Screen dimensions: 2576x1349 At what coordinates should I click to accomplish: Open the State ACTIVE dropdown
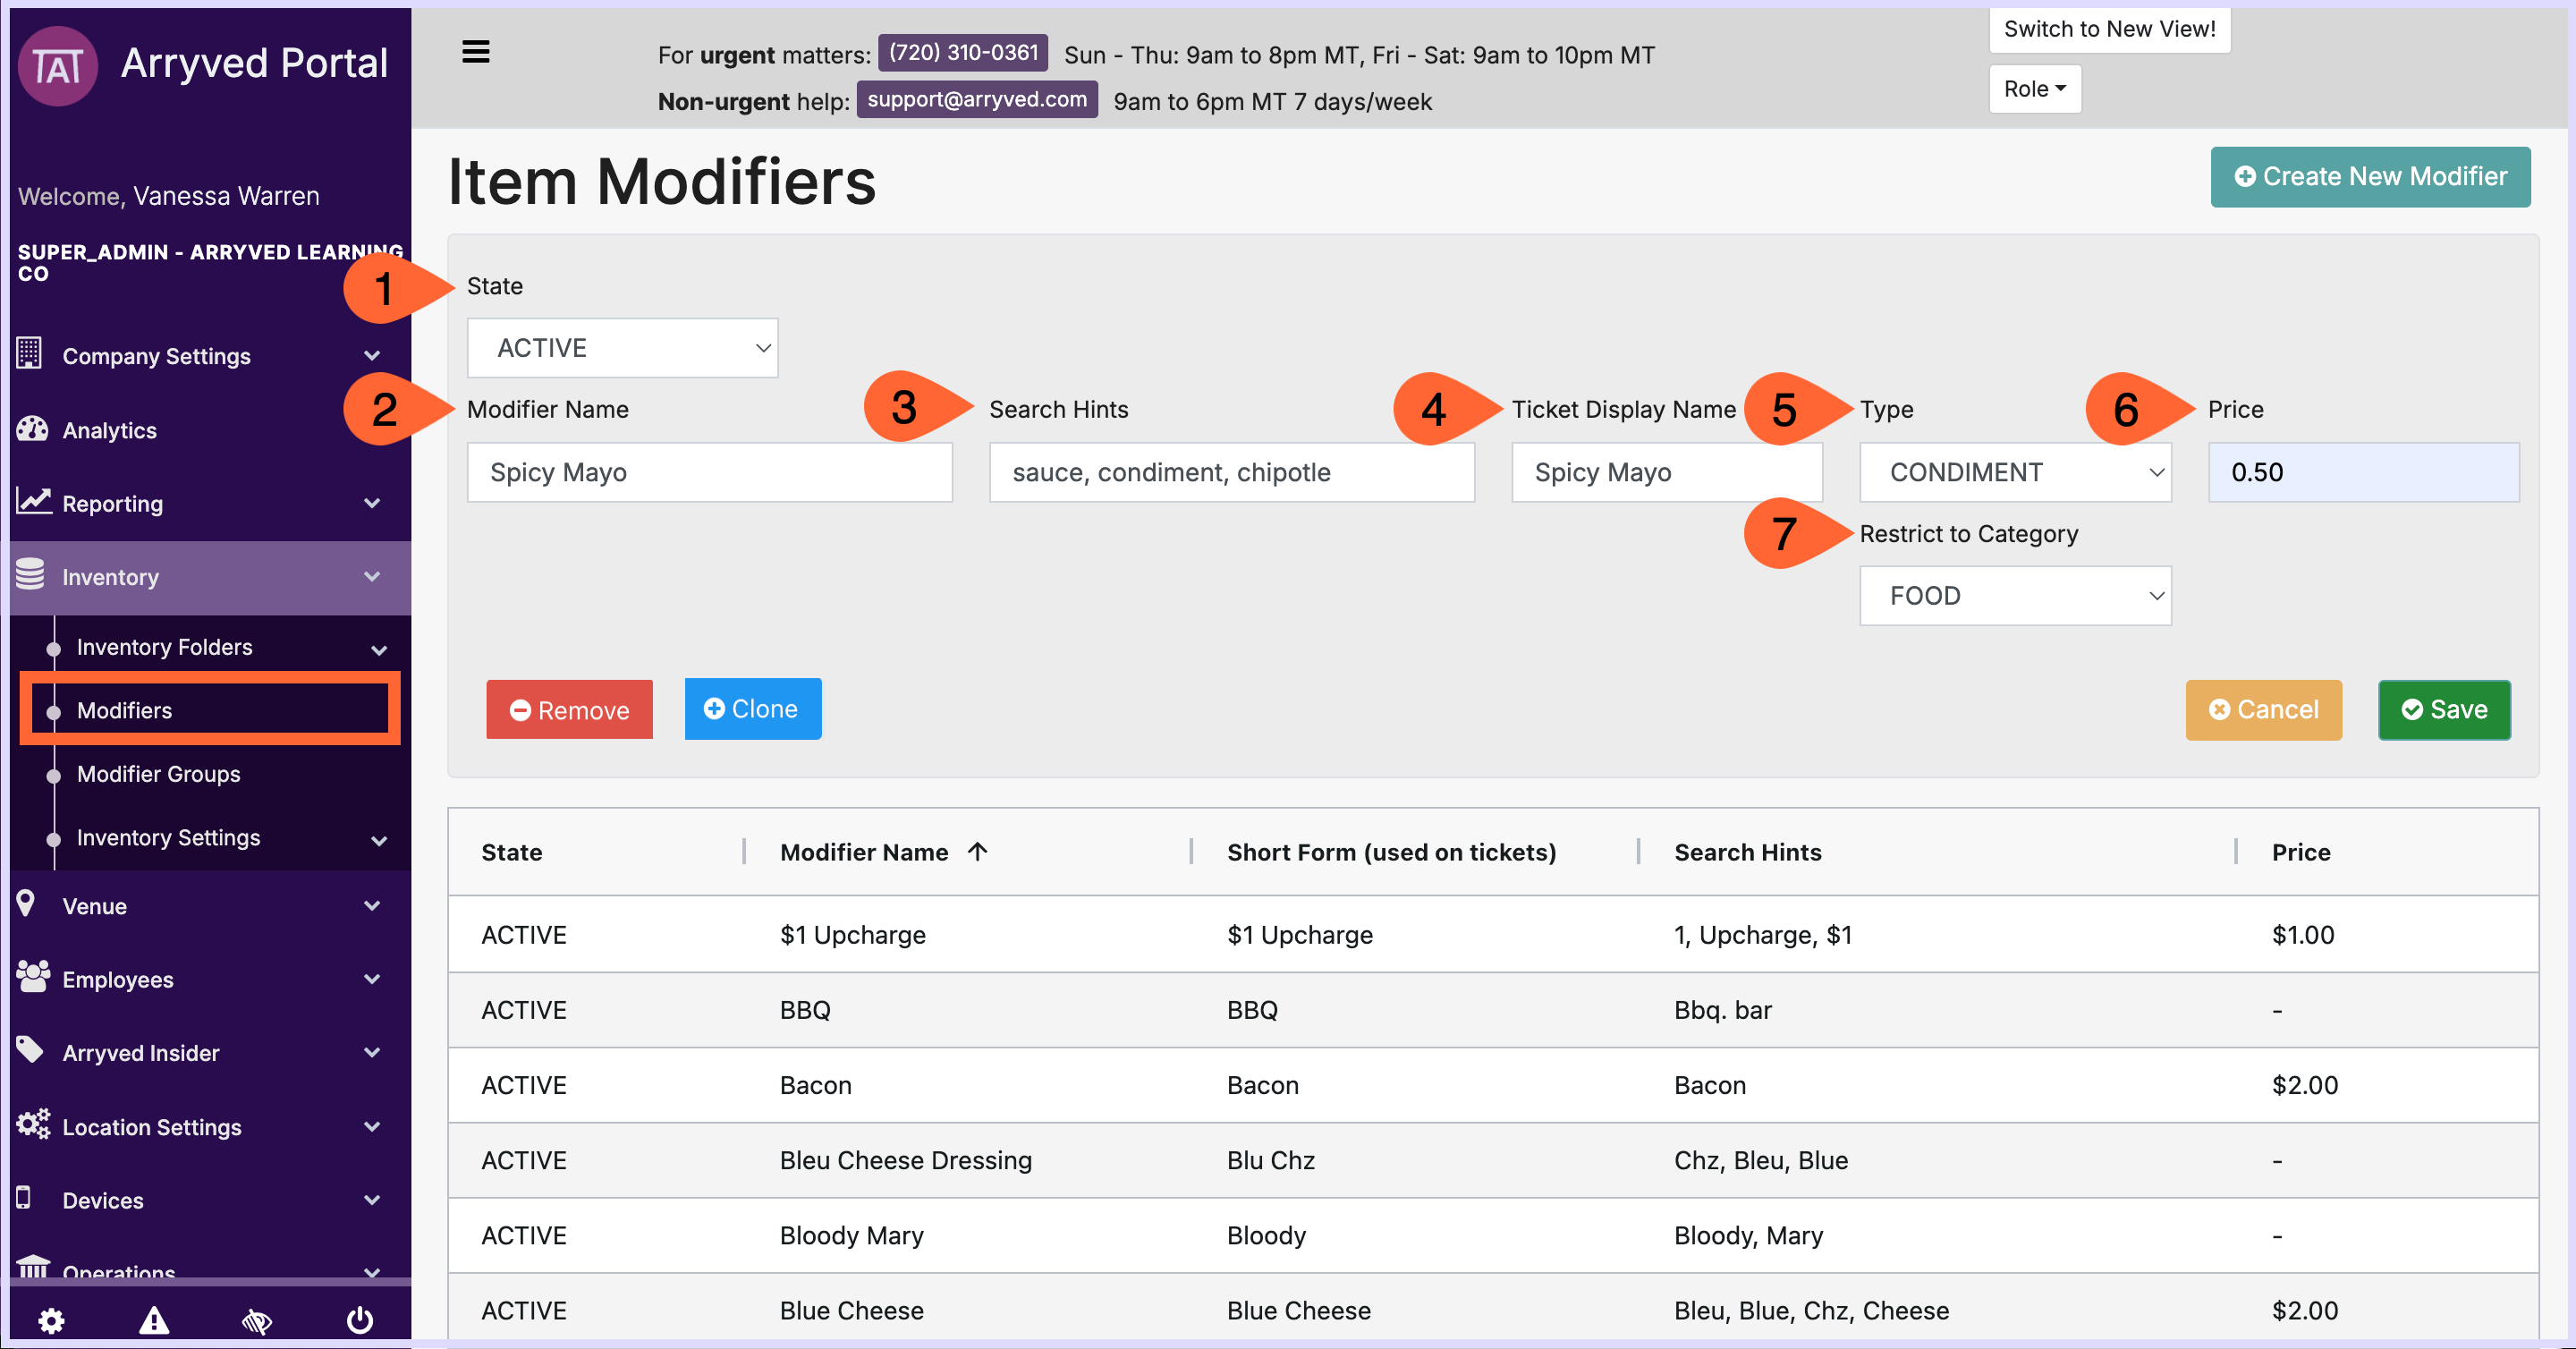[x=623, y=348]
